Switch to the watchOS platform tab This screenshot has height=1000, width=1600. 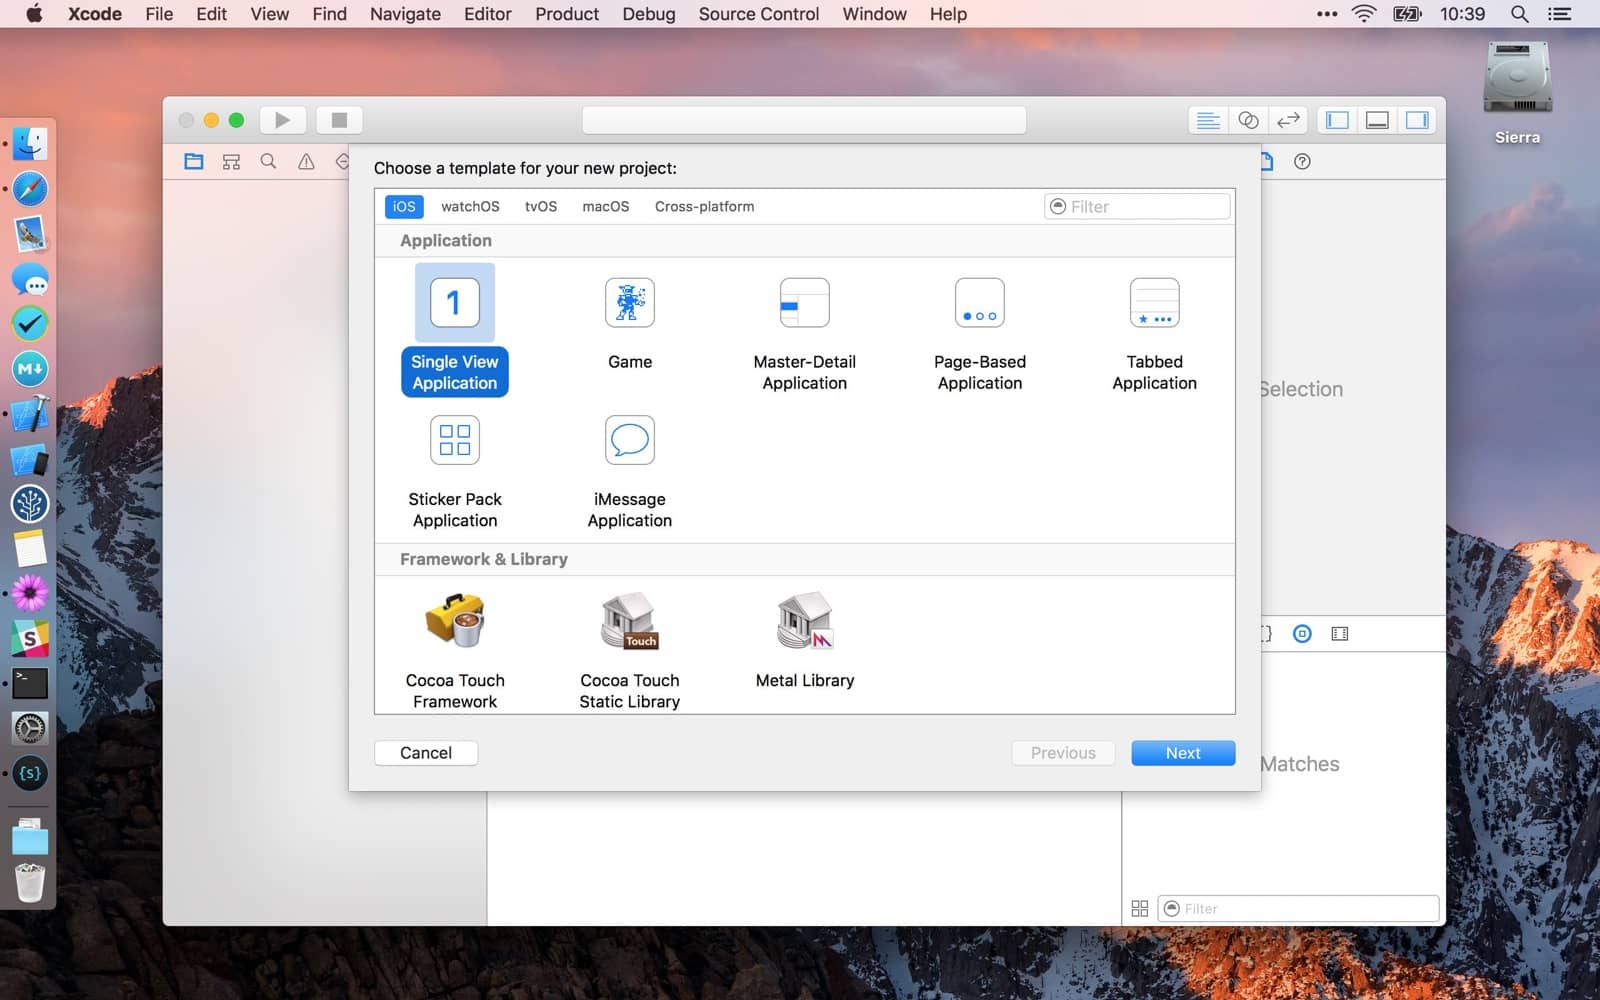tap(470, 206)
